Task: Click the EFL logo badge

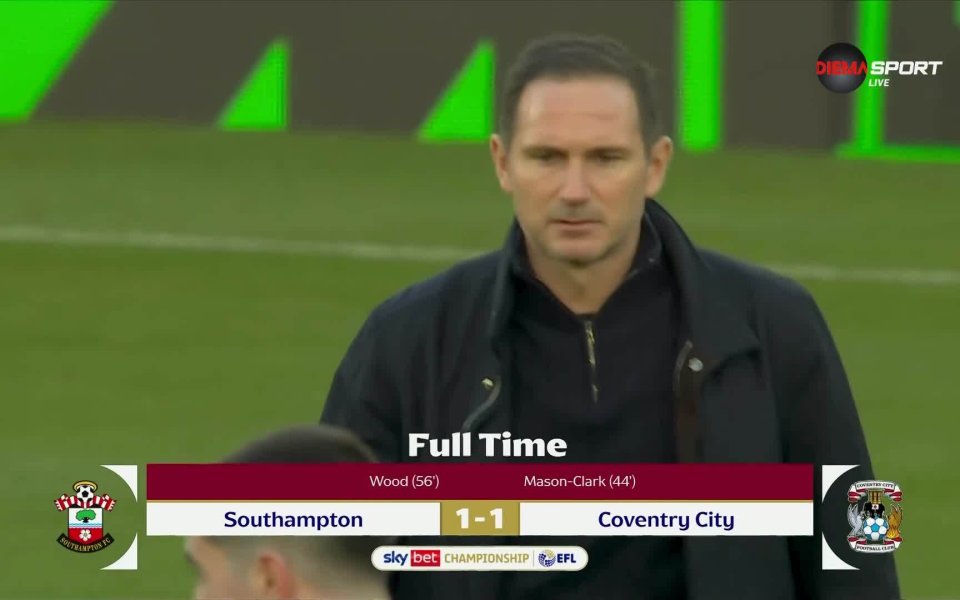Action: tap(557, 558)
